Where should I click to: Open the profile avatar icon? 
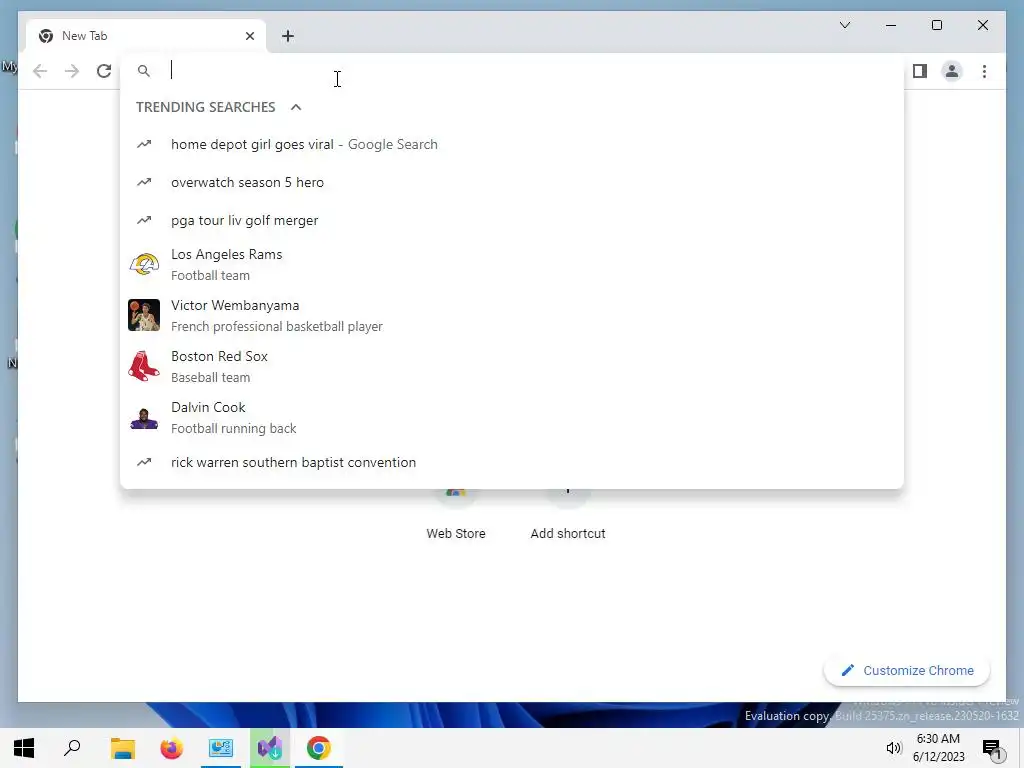point(952,71)
